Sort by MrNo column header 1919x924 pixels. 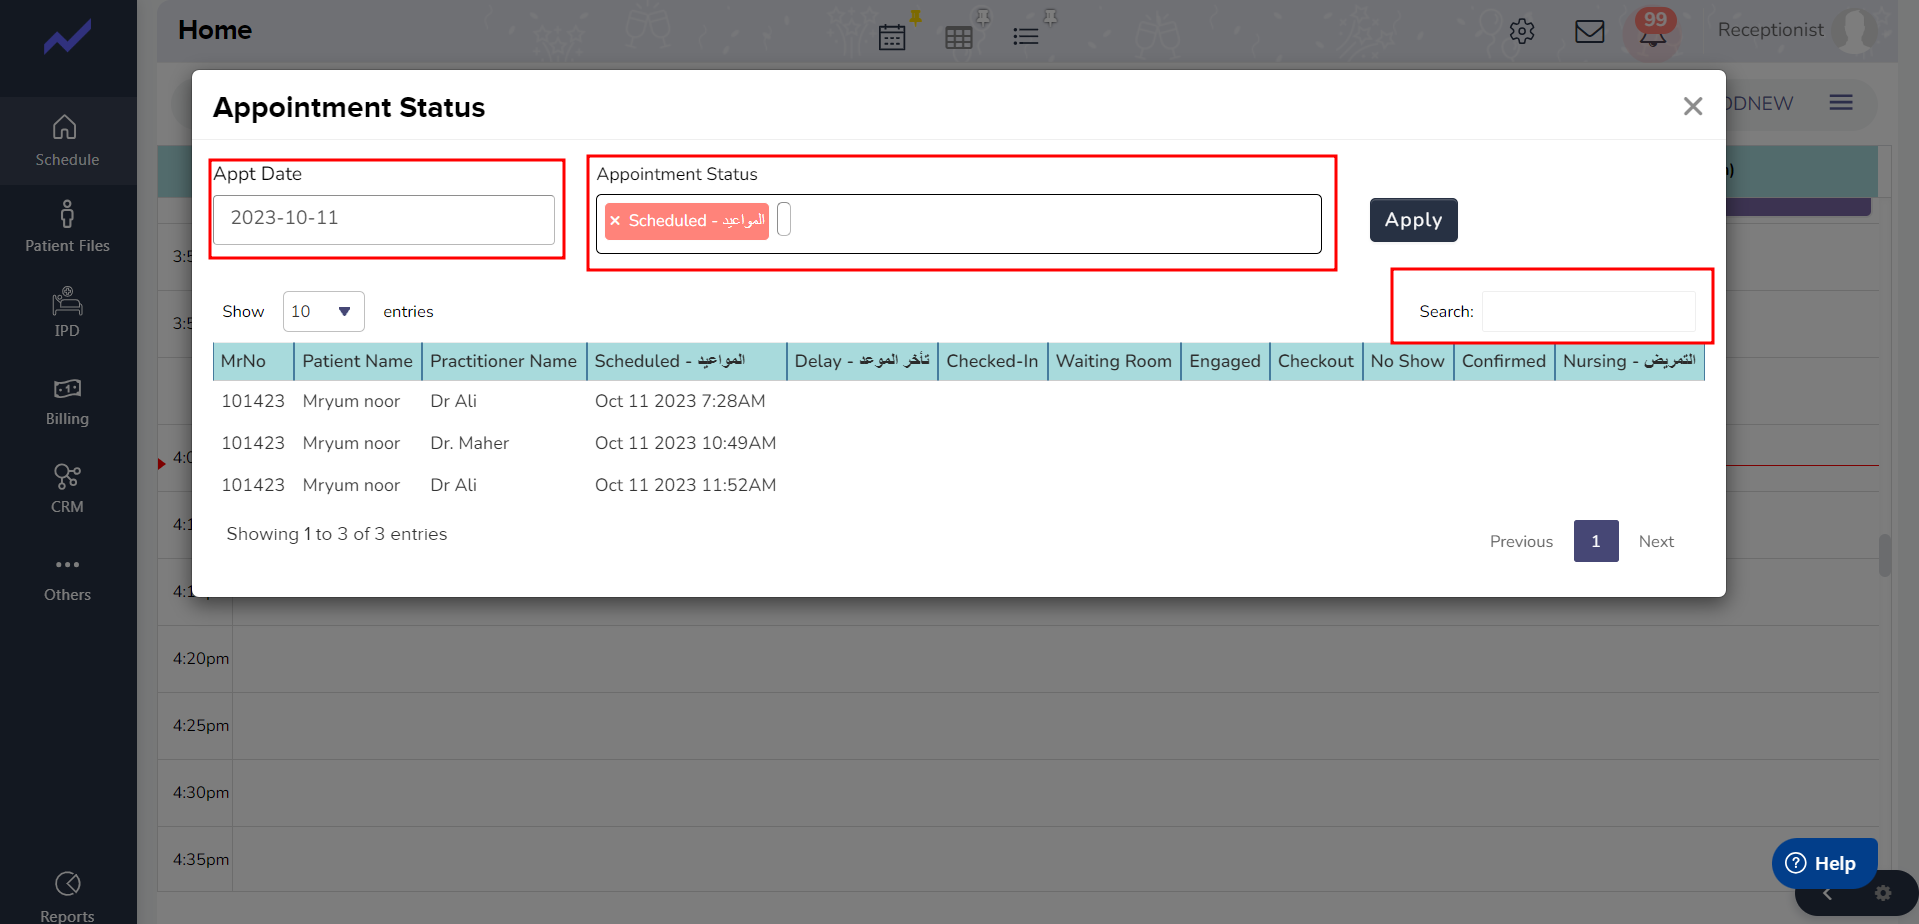pyautogui.click(x=253, y=361)
